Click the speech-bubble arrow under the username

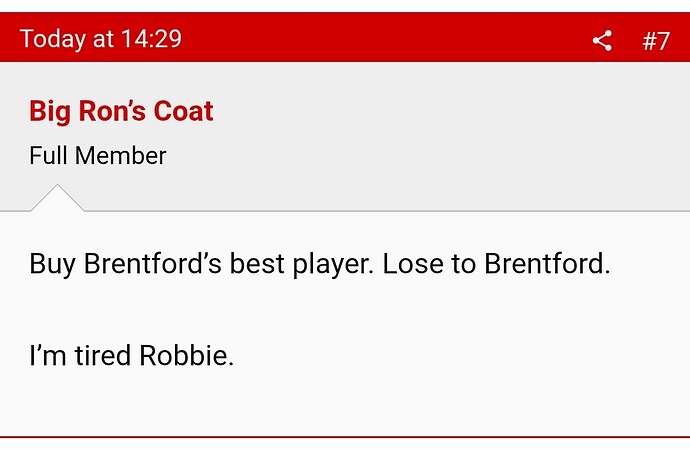57,198
